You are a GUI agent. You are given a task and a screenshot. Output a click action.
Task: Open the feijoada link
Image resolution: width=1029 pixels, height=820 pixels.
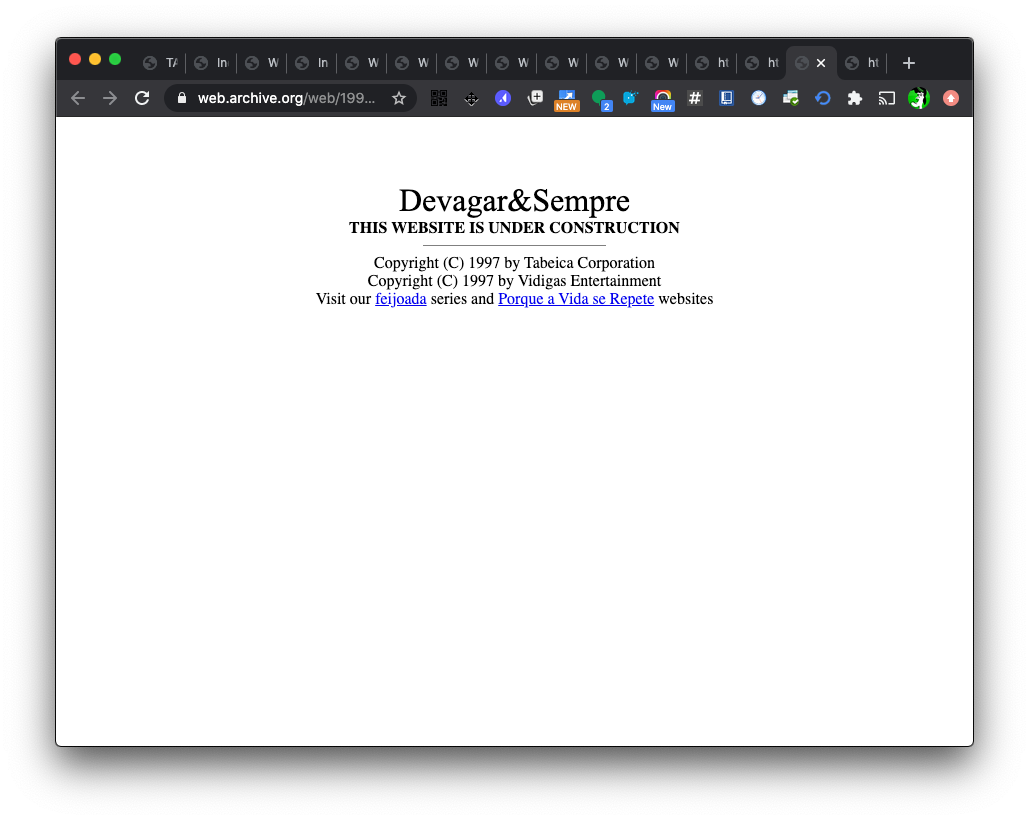(400, 299)
